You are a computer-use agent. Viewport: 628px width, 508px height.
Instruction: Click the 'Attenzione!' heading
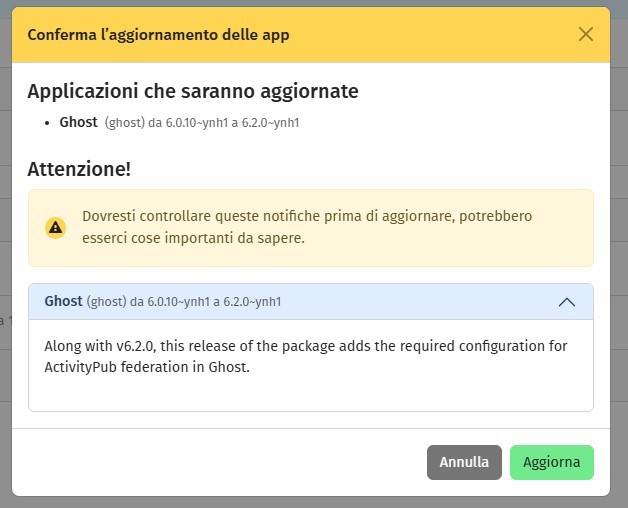click(79, 169)
